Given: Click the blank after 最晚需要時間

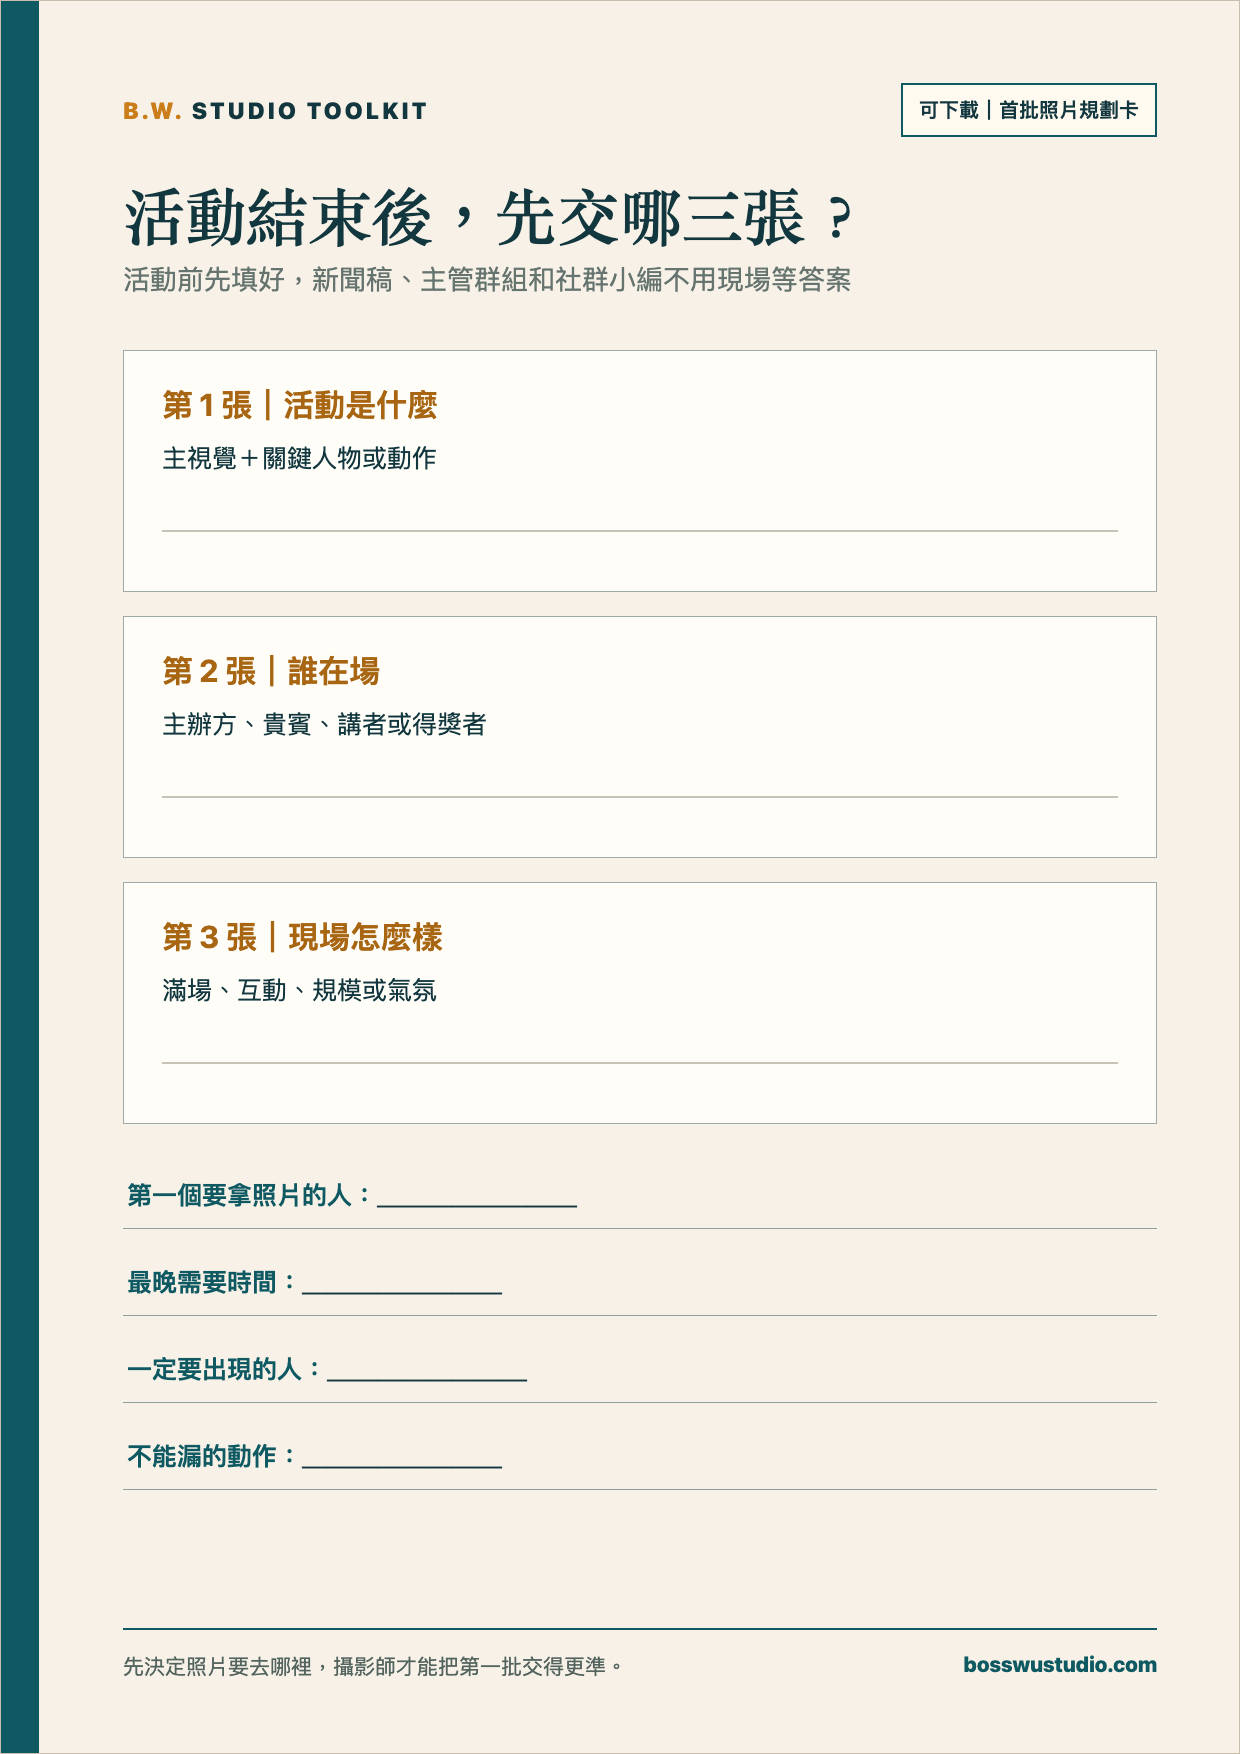Looking at the screenshot, I should 402,1285.
